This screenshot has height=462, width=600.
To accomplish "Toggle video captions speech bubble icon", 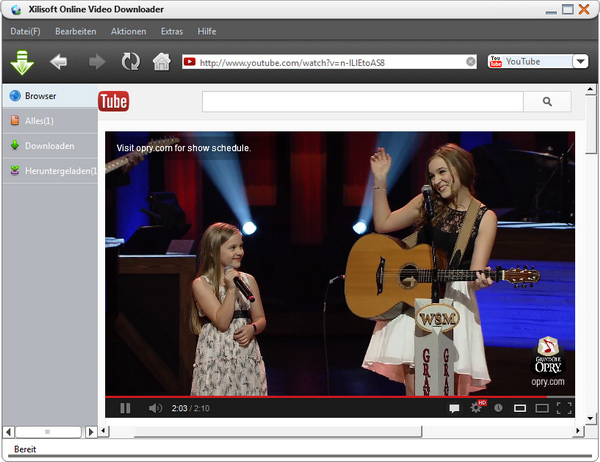I will tap(454, 408).
